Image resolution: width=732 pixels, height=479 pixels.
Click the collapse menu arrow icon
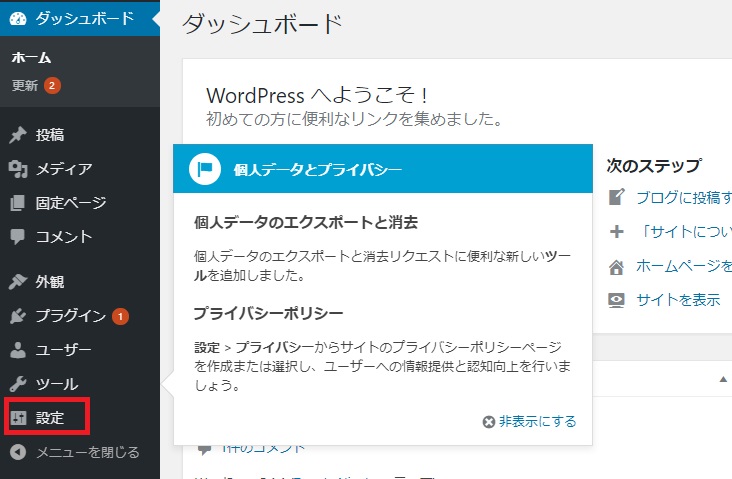click(18, 452)
